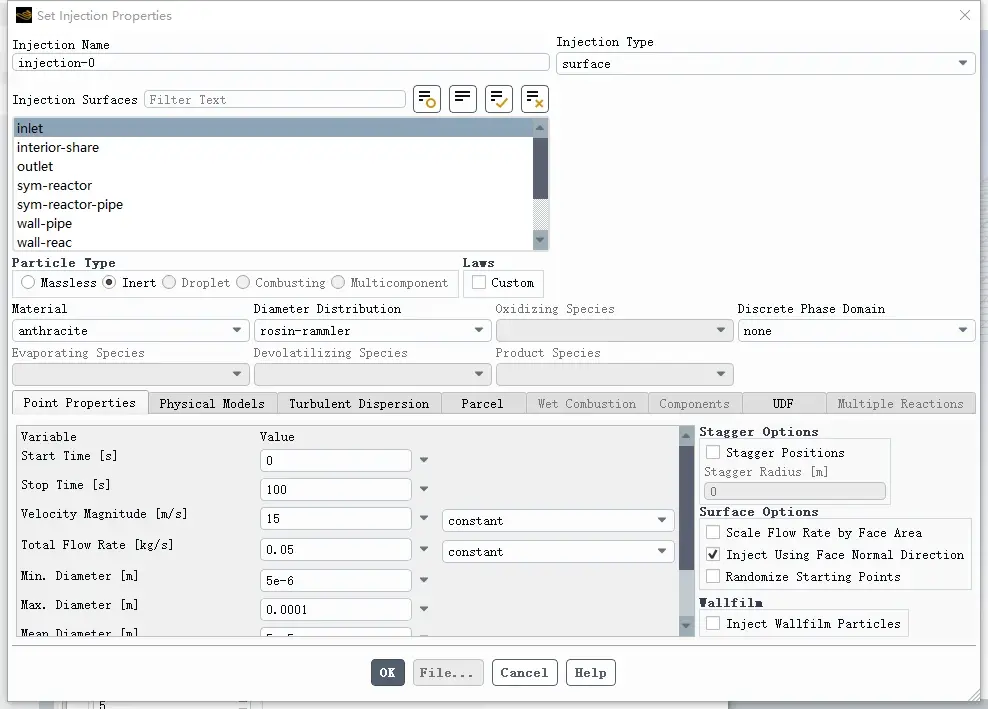Click the surface list scroll-down arrow

point(540,240)
